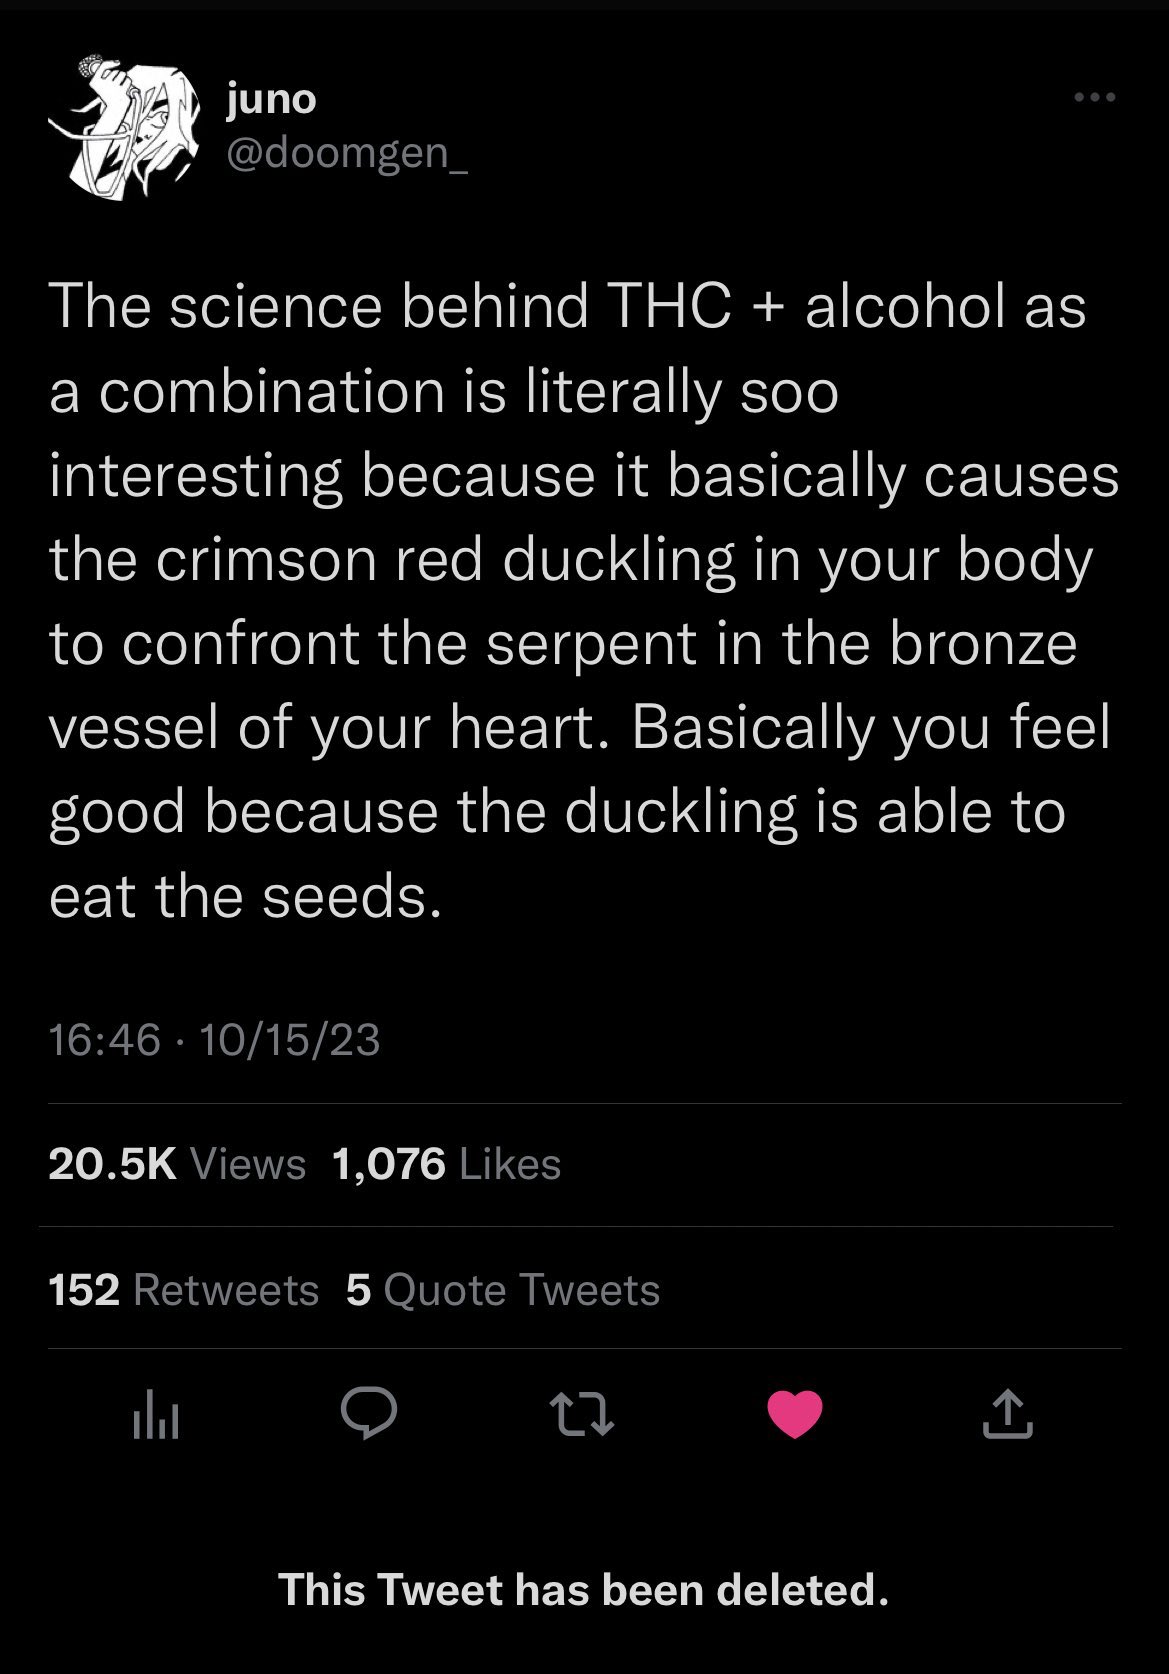The image size is (1169, 1674).
Task: Tap the @doomgen_ handle
Action: (347, 154)
